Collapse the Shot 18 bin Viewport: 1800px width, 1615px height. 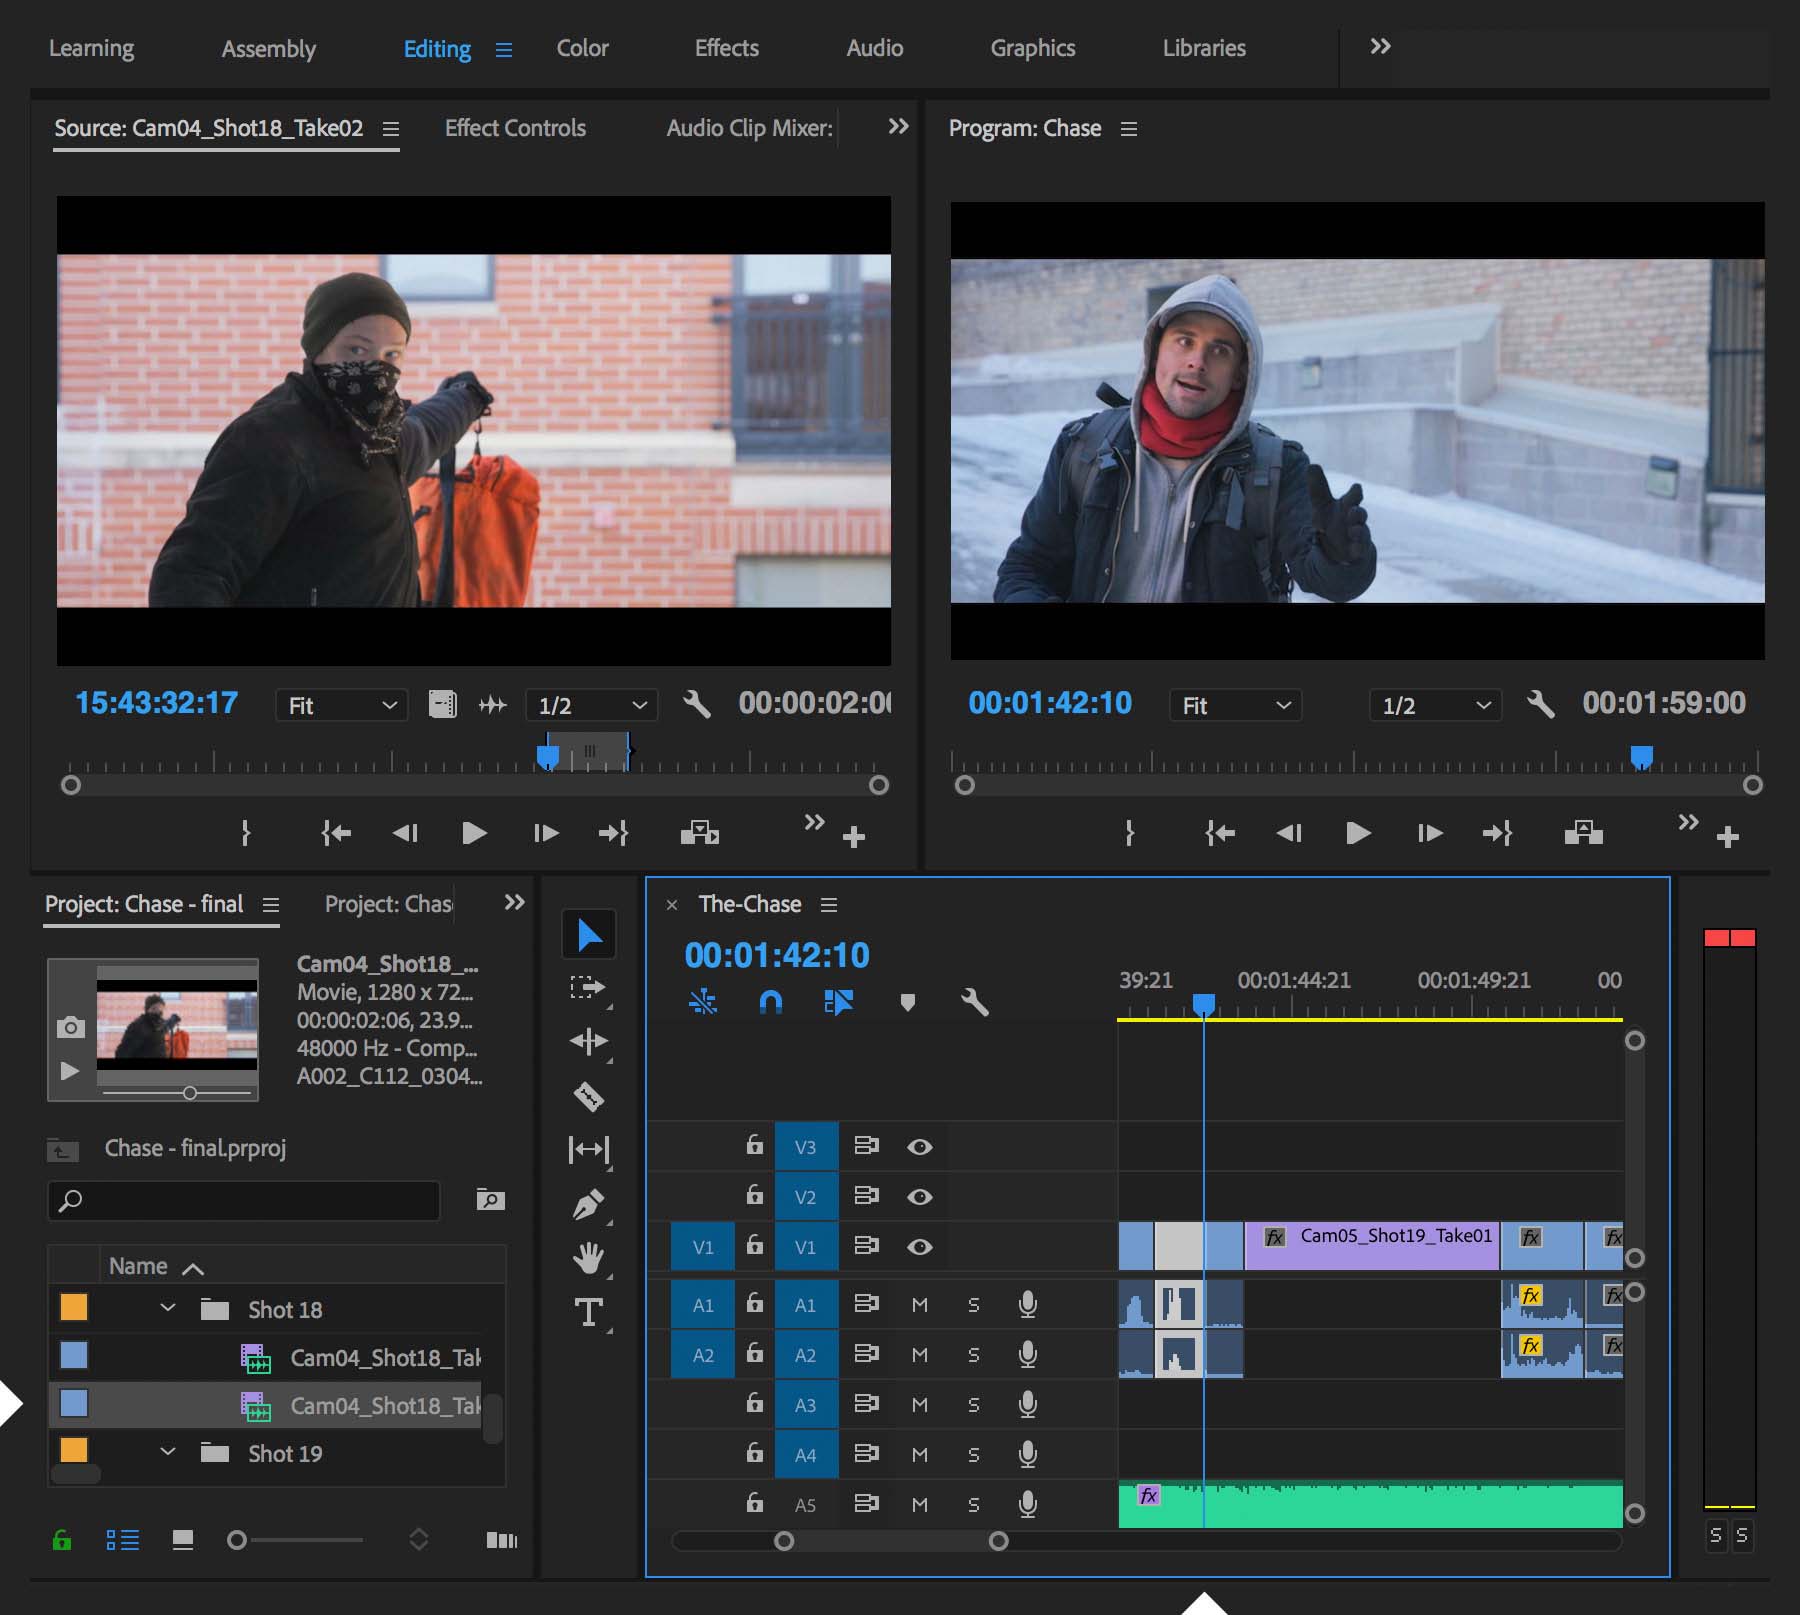[168, 1309]
